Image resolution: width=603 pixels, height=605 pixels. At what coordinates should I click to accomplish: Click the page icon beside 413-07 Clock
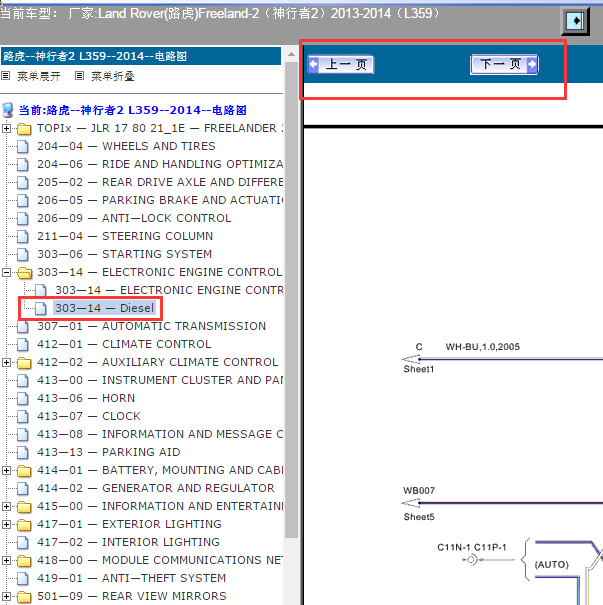[x=23, y=417]
